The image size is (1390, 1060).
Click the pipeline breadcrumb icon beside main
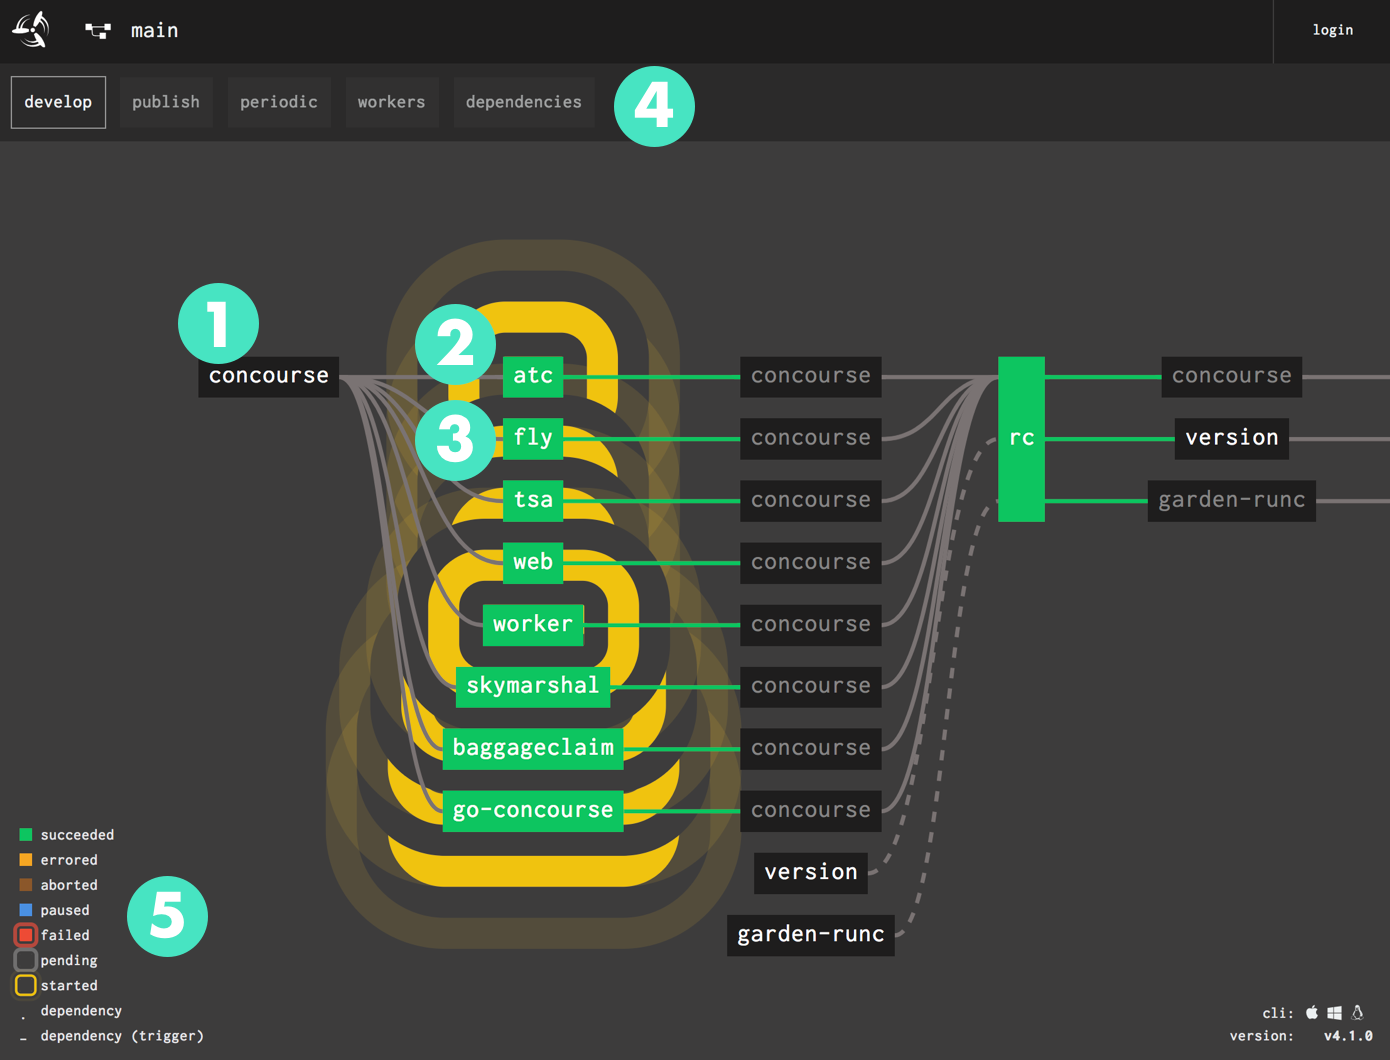click(97, 30)
